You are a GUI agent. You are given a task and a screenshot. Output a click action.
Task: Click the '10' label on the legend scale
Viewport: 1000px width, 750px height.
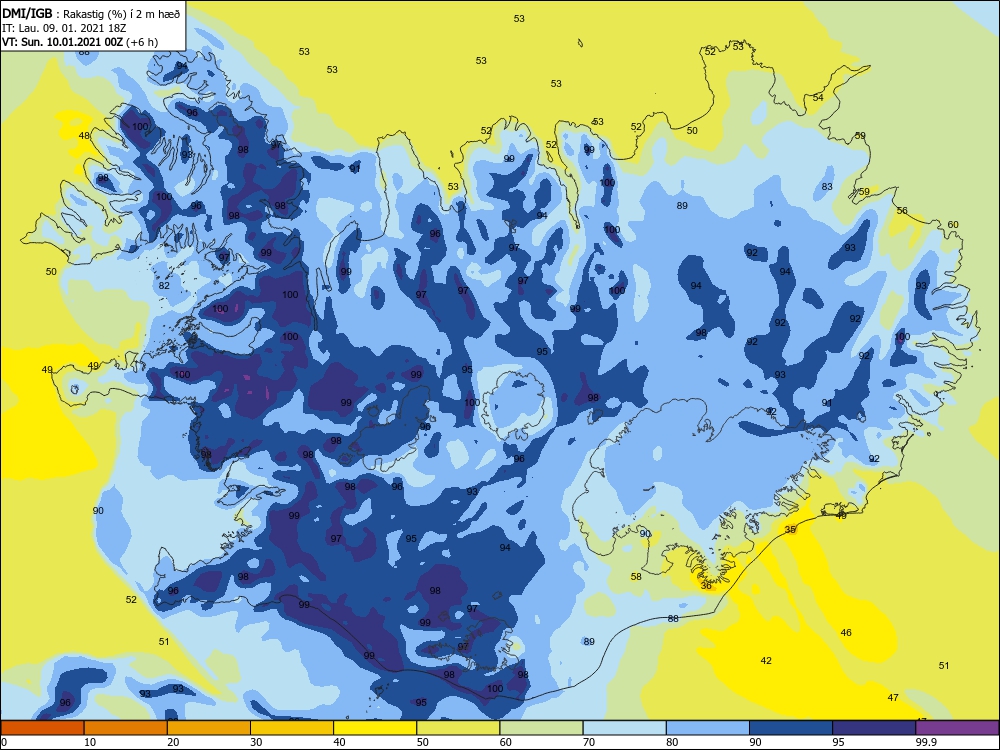[90, 742]
